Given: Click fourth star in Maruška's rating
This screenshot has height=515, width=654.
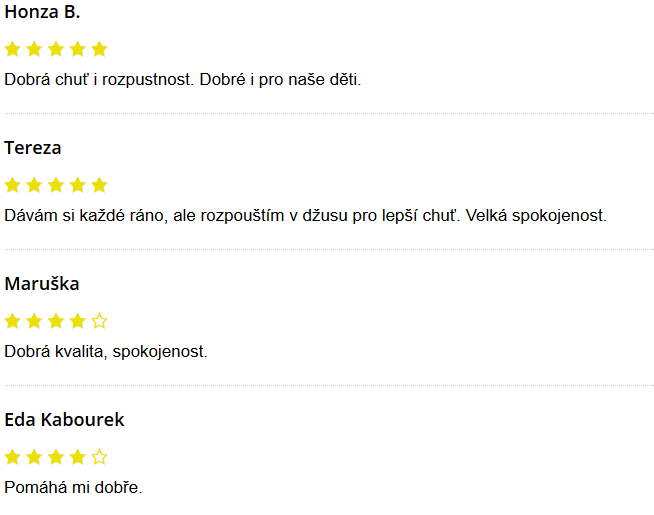Looking at the screenshot, I should 78,321.
